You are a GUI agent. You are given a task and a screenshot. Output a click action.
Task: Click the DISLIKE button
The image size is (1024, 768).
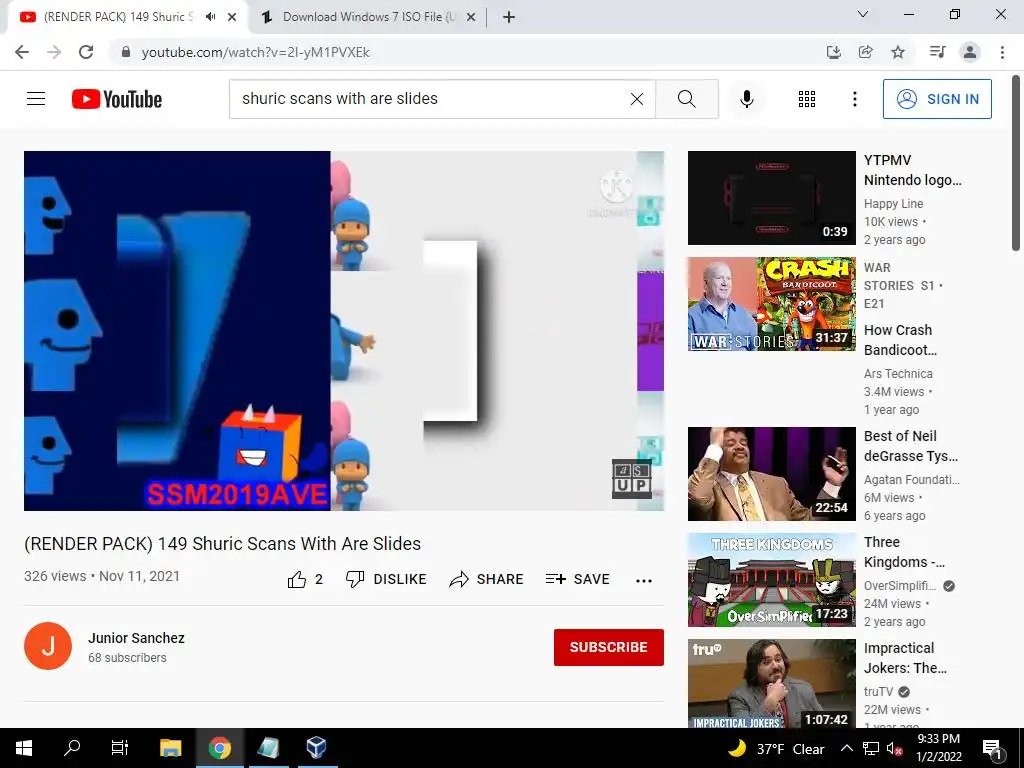point(386,579)
